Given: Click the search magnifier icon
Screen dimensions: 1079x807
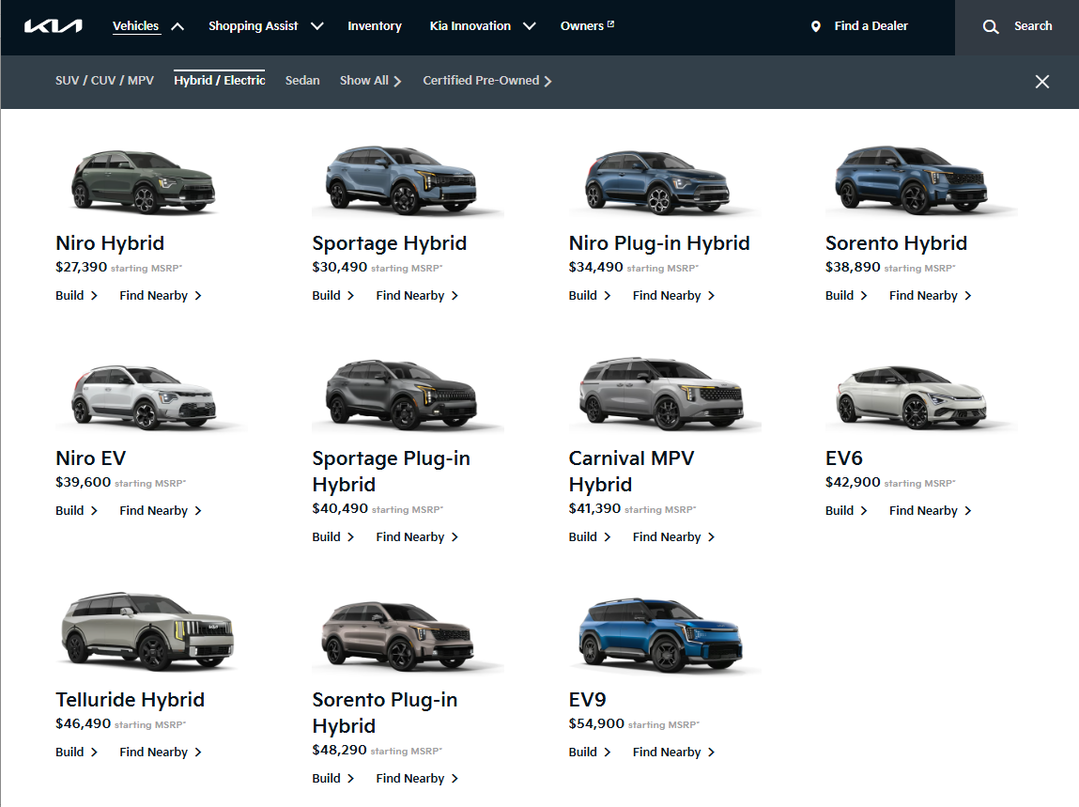Looking at the screenshot, I should click(990, 27).
